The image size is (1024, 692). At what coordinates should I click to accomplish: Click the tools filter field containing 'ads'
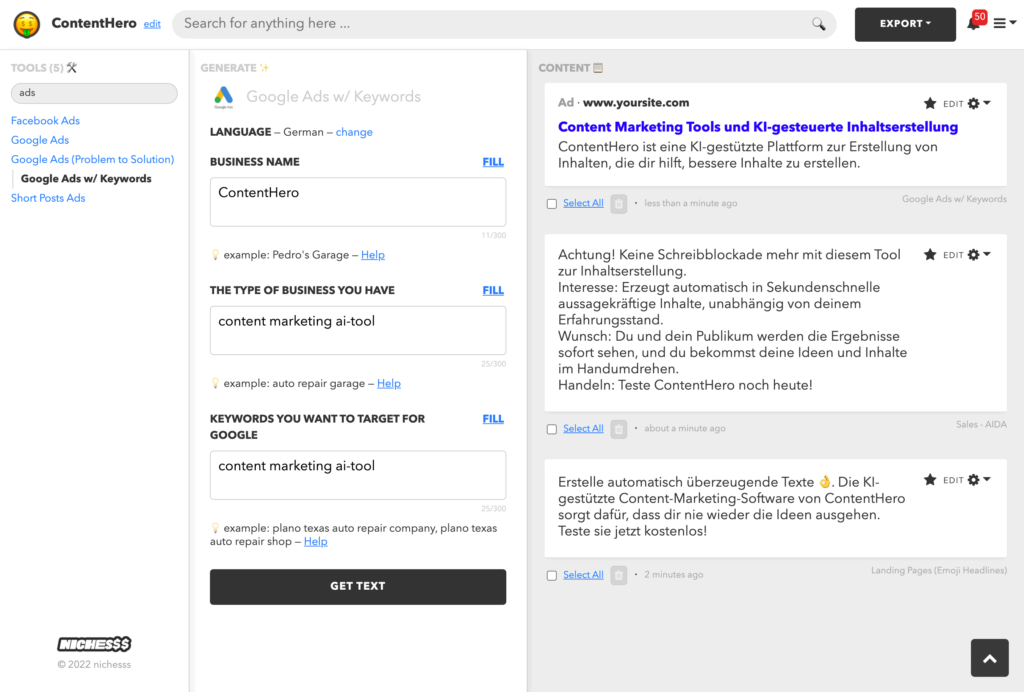(94, 93)
